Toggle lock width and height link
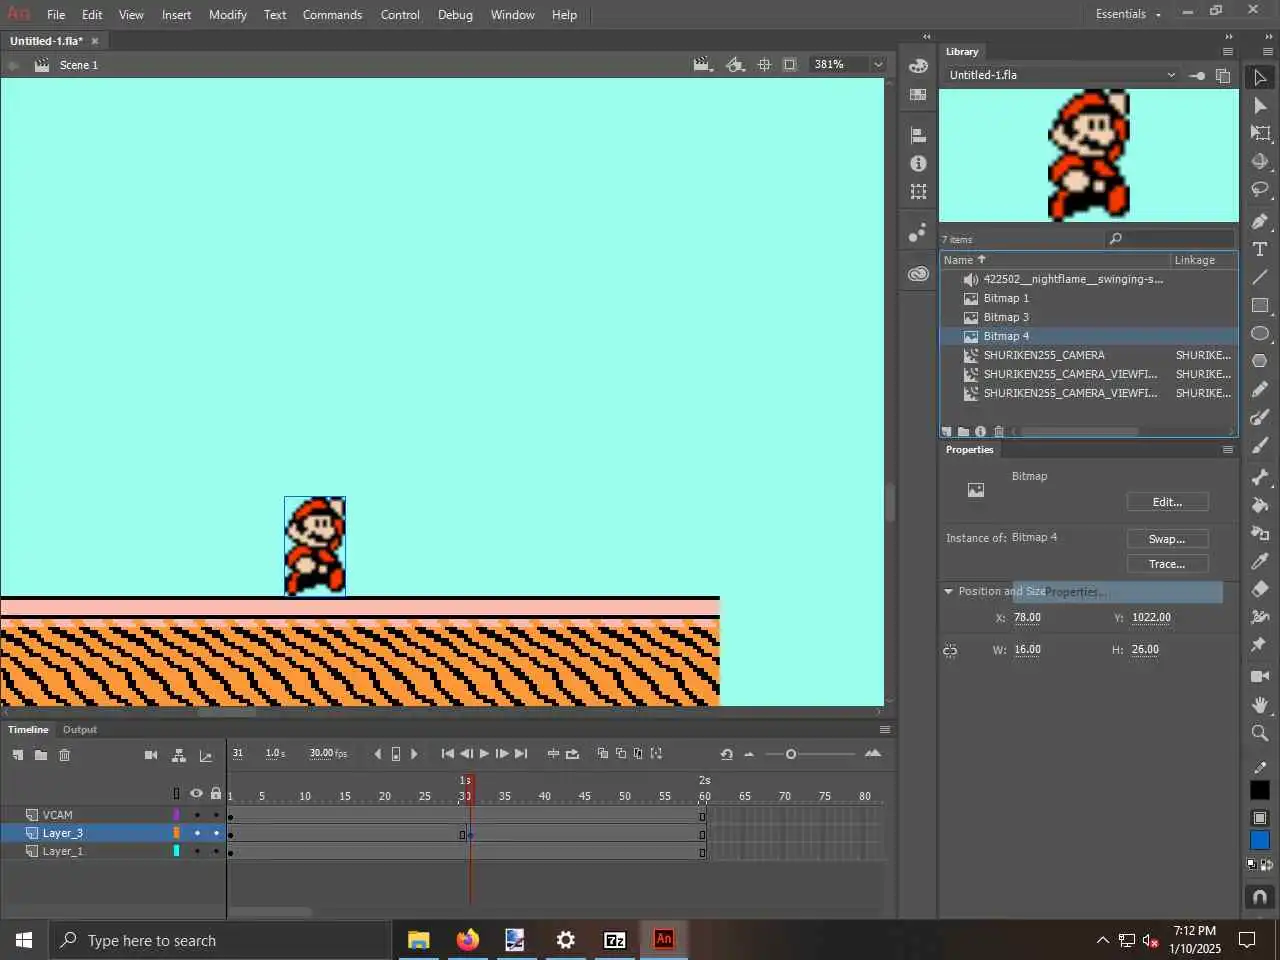Viewport: 1280px width, 960px height. (950, 651)
